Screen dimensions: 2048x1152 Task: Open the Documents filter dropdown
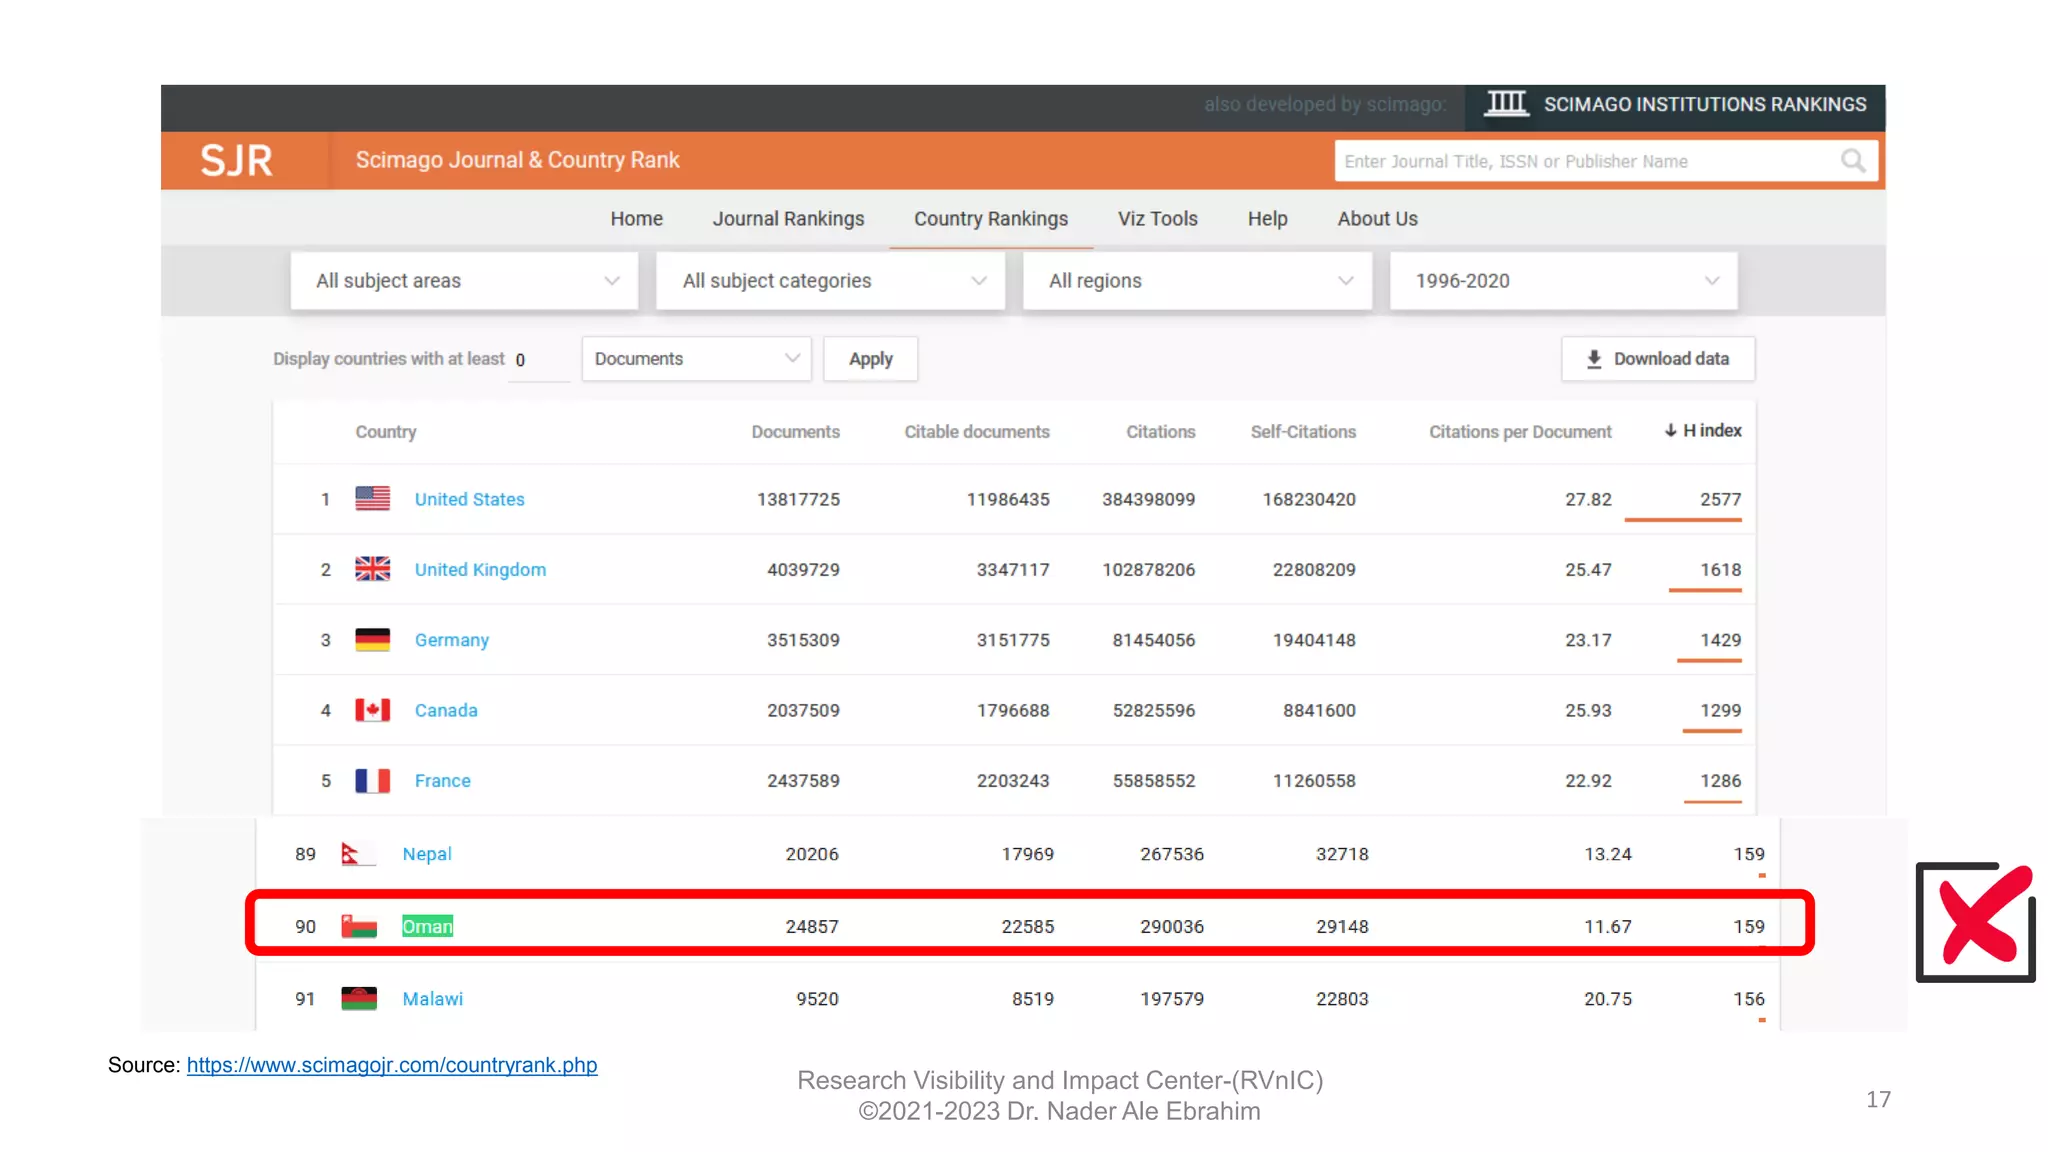(696, 359)
